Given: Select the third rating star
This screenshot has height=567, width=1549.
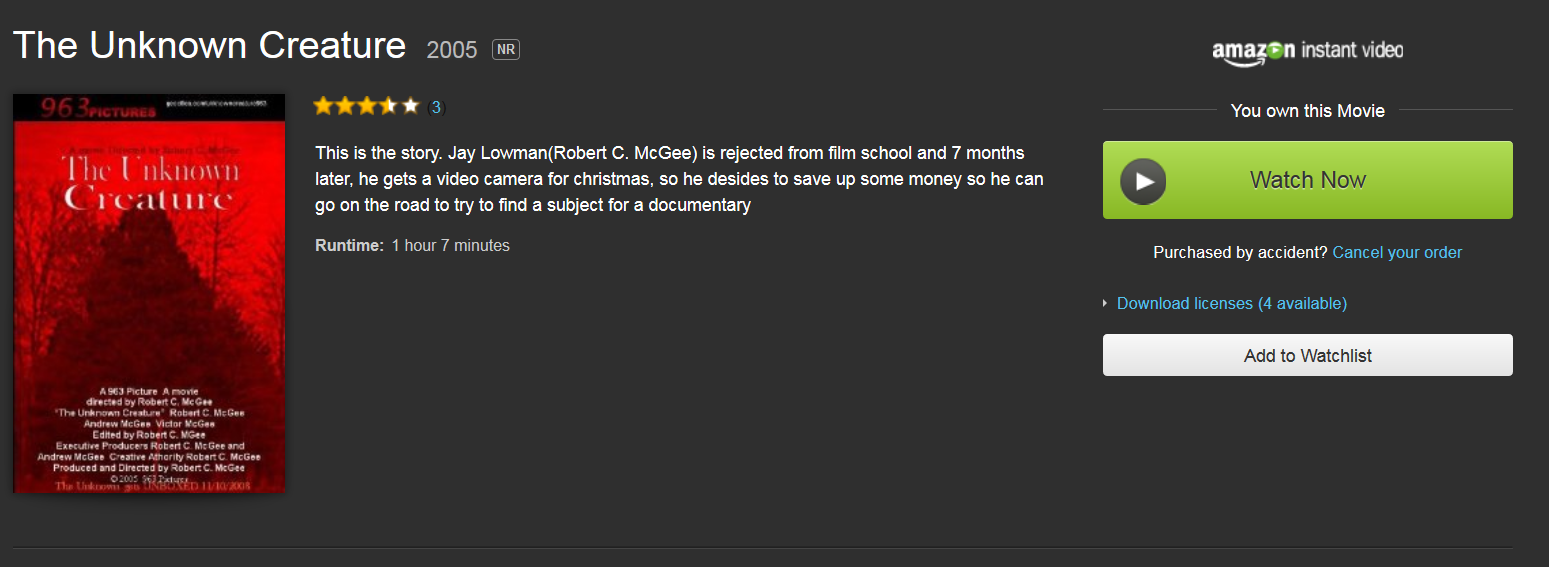Looking at the screenshot, I should (367, 106).
